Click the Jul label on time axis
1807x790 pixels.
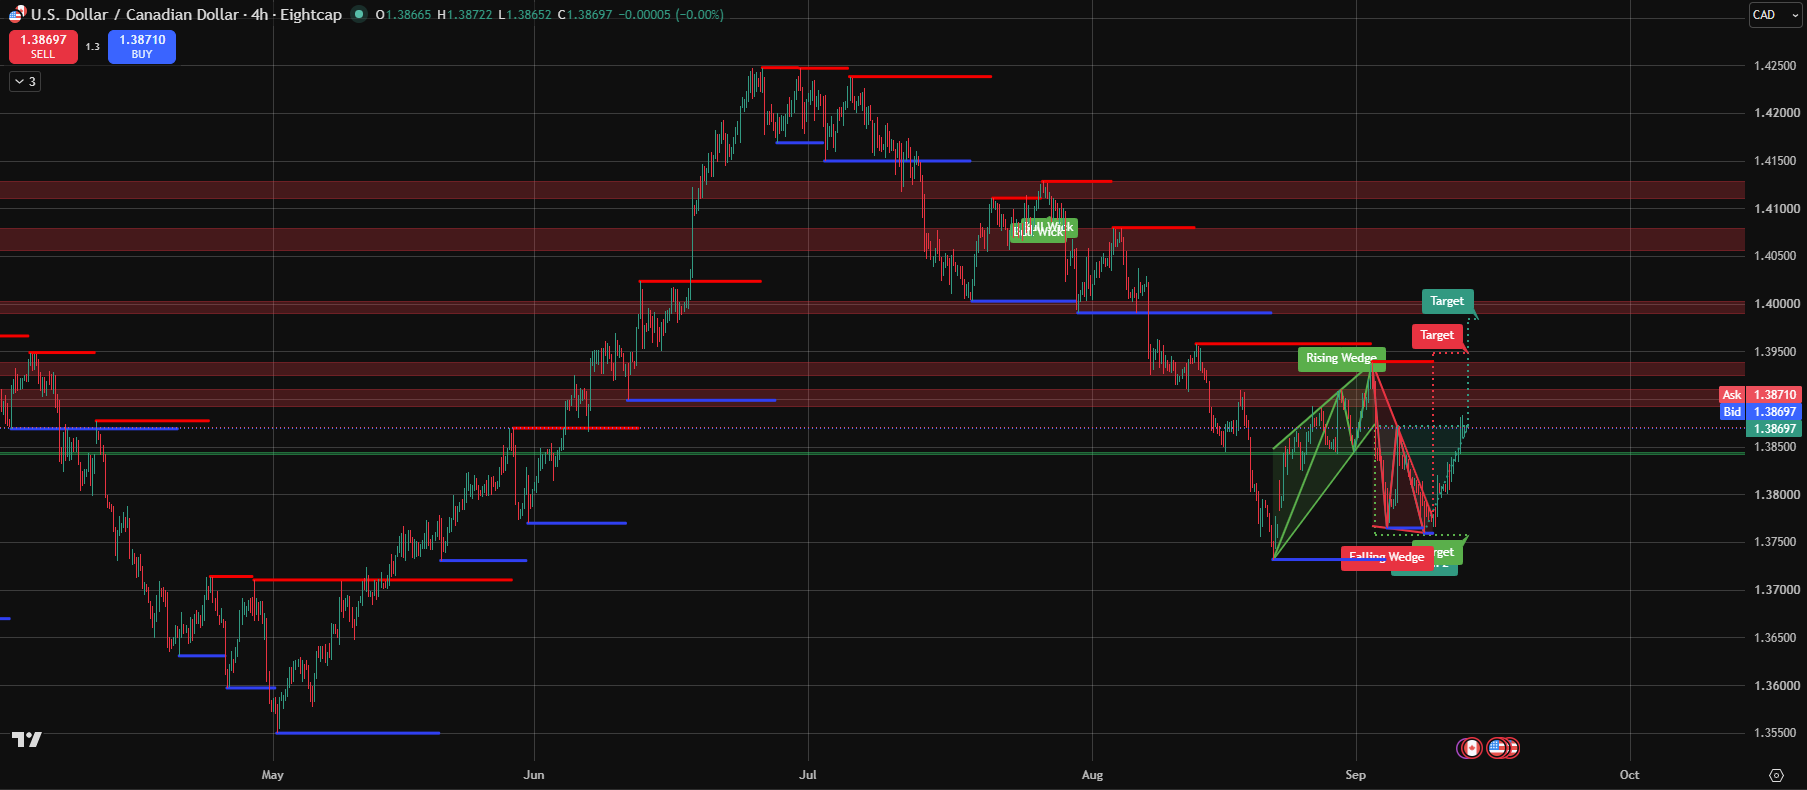pos(808,775)
